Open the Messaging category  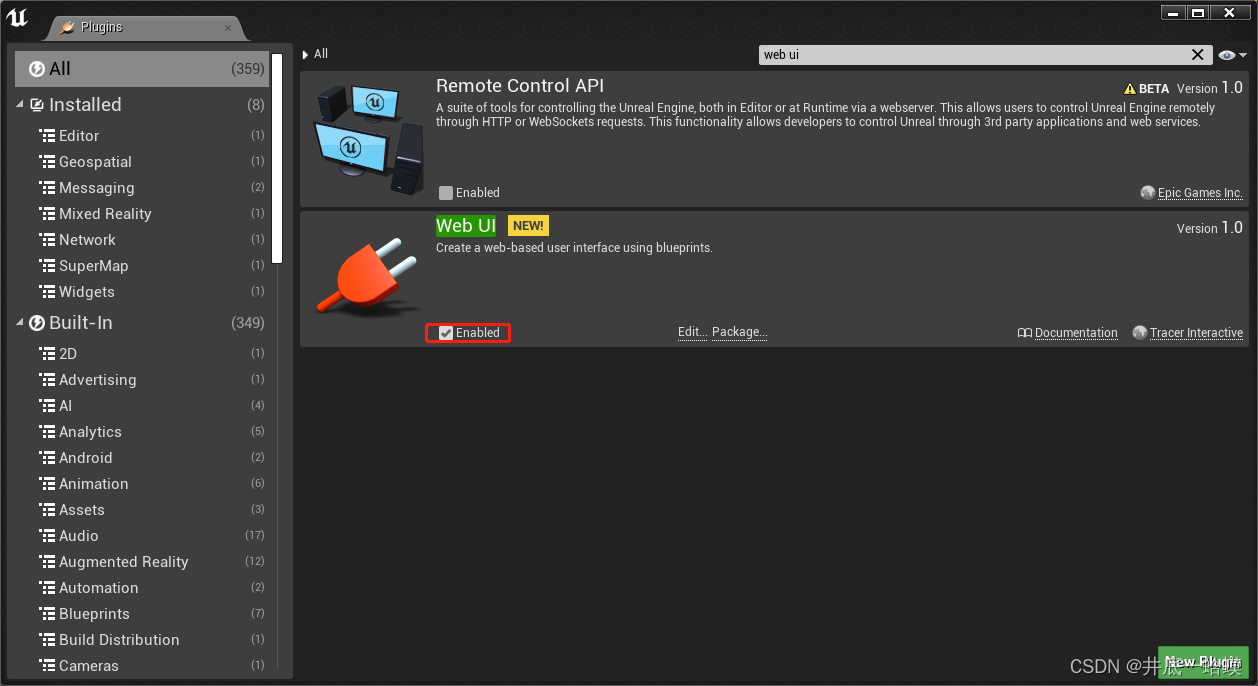click(96, 188)
